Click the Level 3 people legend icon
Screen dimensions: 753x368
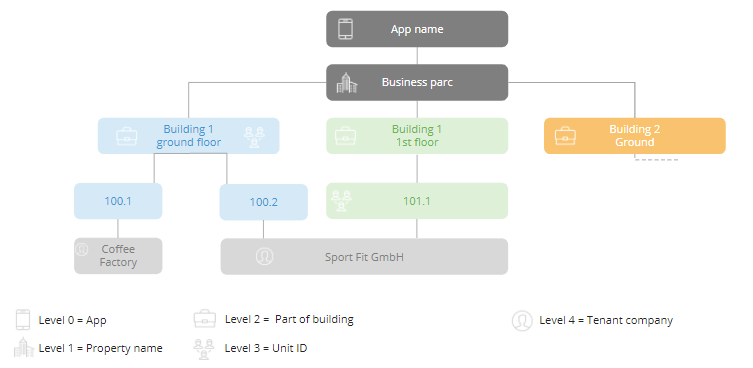pos(204,349)
